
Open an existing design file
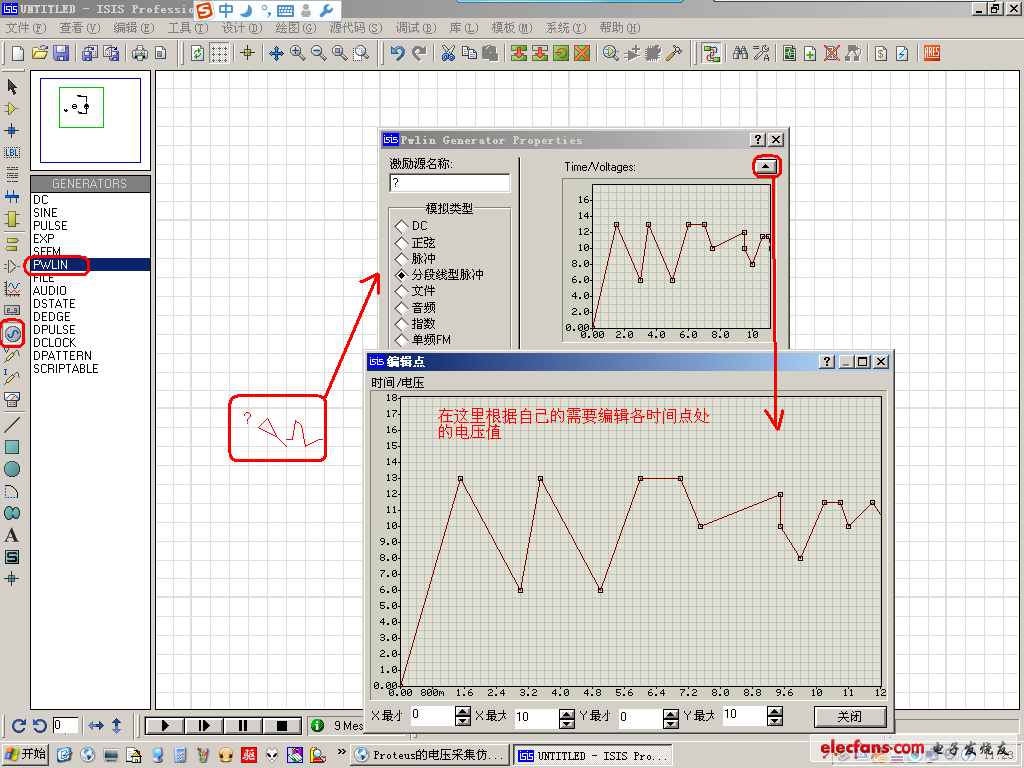40,53
